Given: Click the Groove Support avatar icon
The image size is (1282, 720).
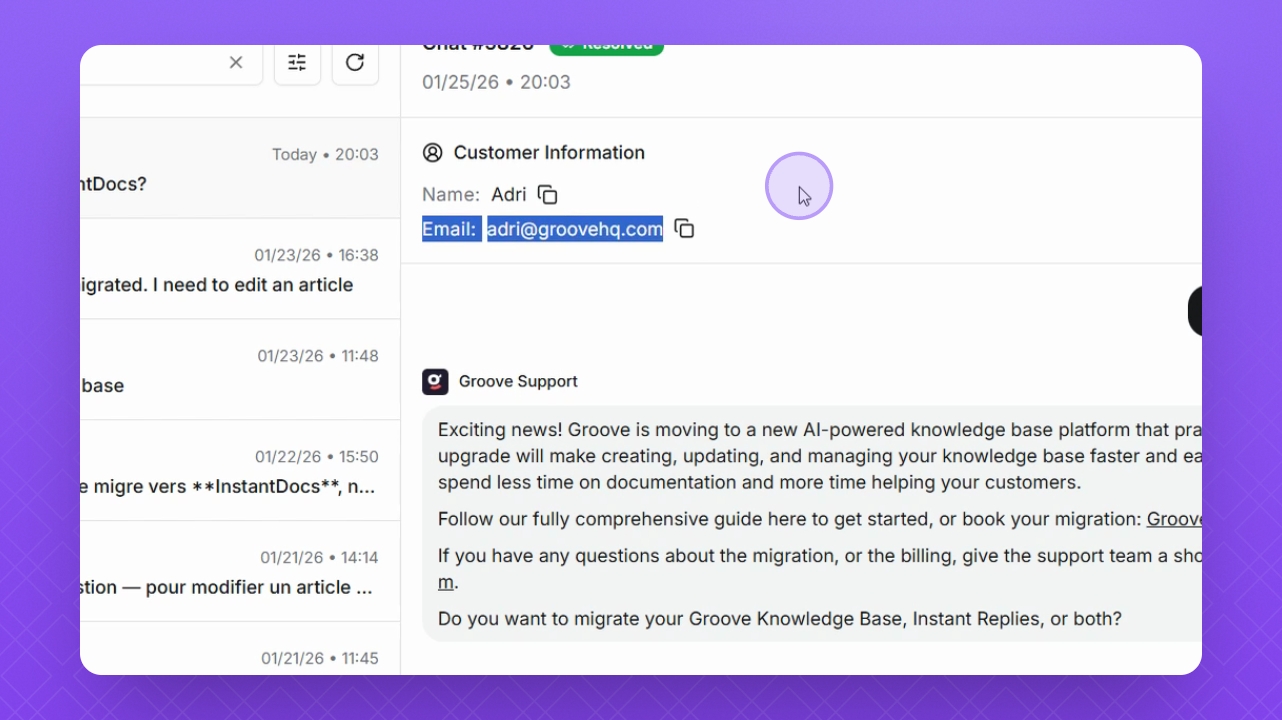Looking at the screenshot, I should click(x=435, y=381).
